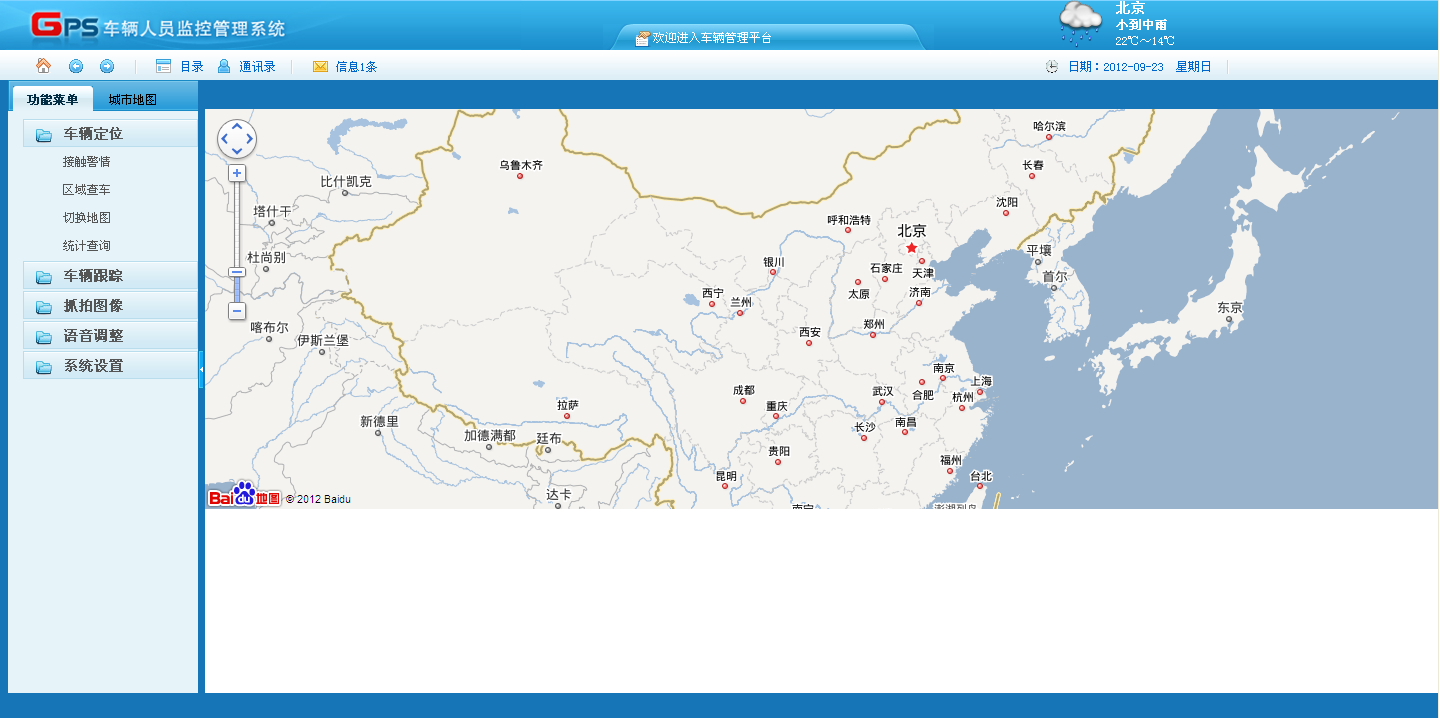Click the 东京 city label on map
The height and width of the screenshot is (718, 1440).
[1229, 308]
